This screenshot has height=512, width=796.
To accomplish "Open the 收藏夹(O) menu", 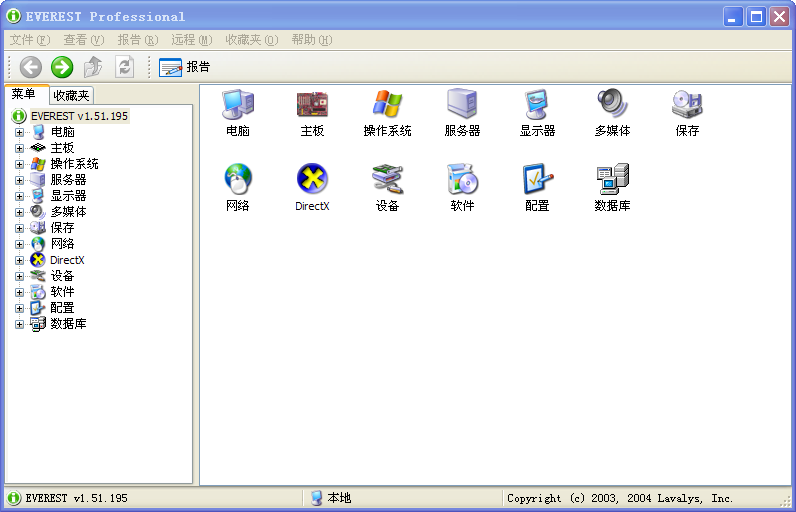I will pyautogui.click(x=252, y=40).
